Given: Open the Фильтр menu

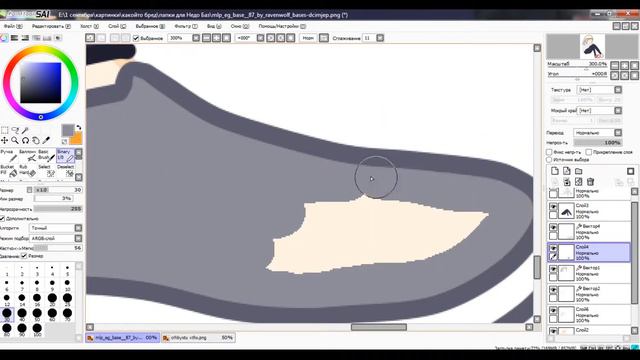Looking at the screenshot, I should click(x=186, y=26).
